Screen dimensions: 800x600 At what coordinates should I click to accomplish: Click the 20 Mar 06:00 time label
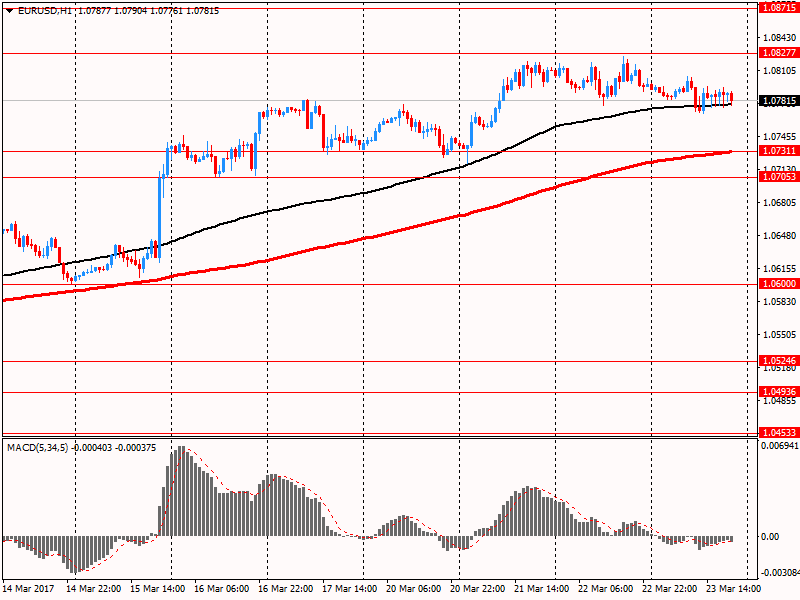point(414,589)
